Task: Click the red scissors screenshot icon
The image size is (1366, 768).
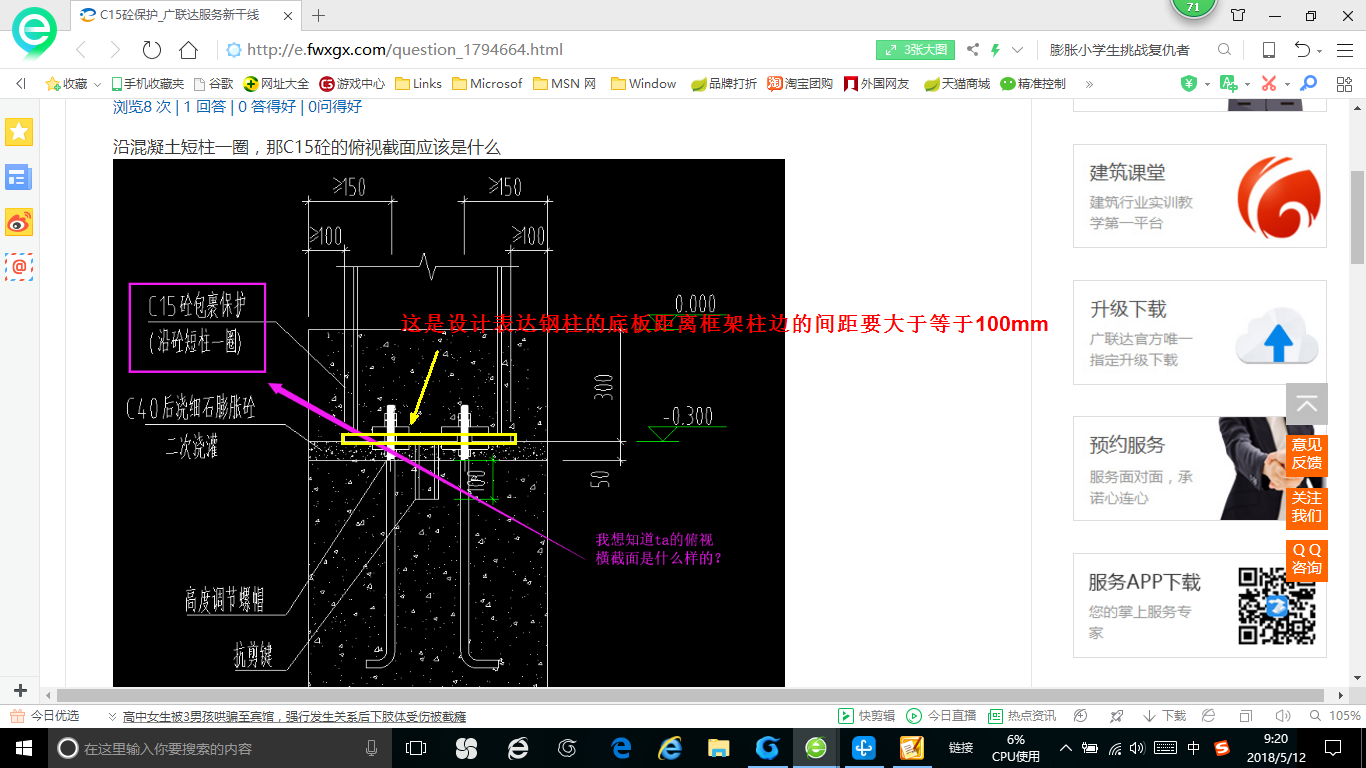Action: [x=1268, y=84]
